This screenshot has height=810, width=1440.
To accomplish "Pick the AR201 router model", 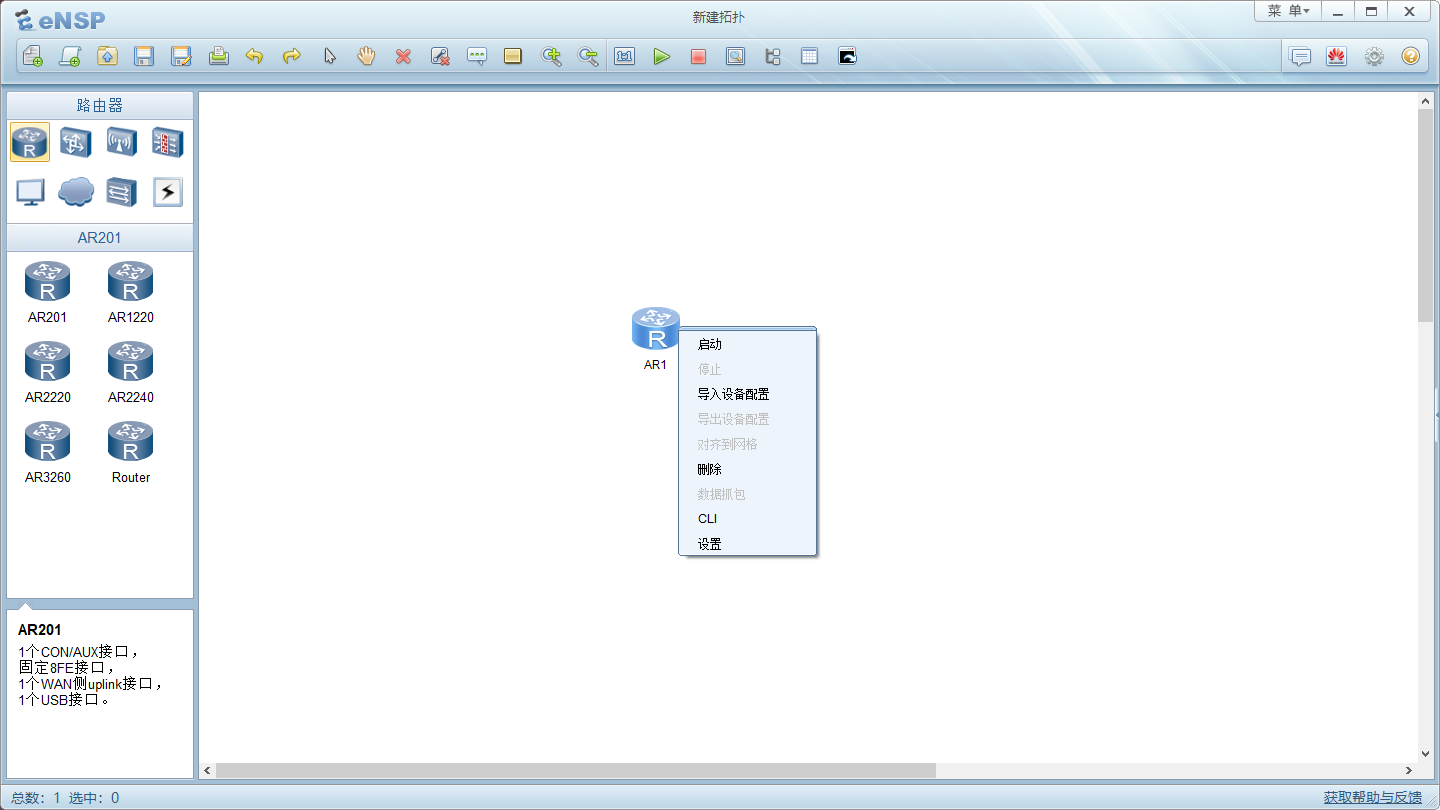I will [x=48, y=292].
